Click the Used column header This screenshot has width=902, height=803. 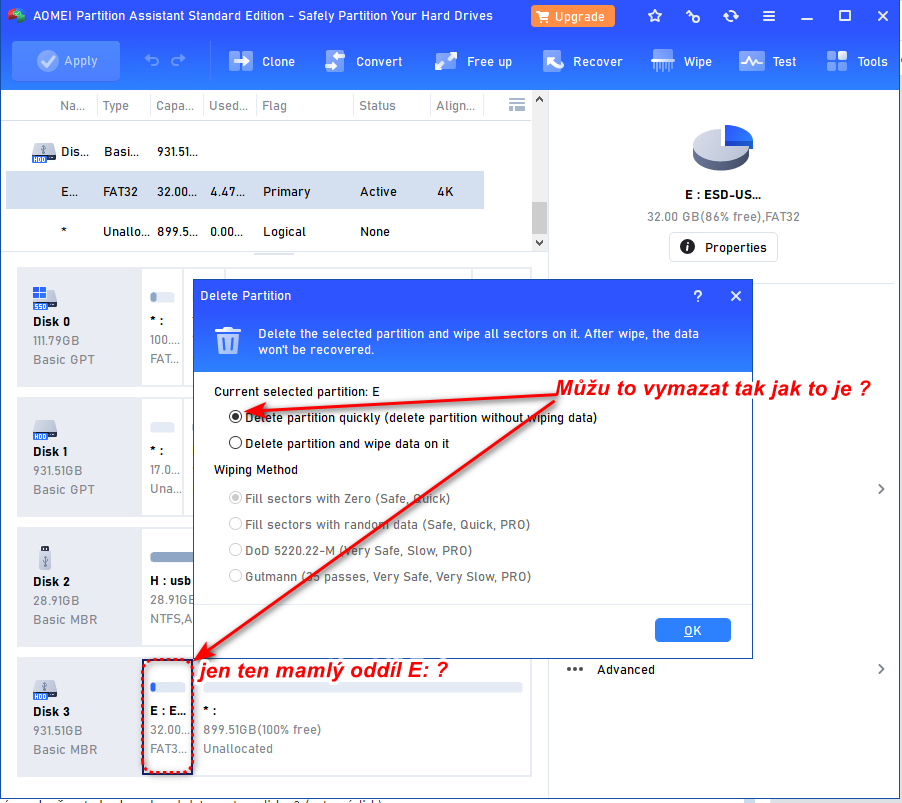click(228, 106)
